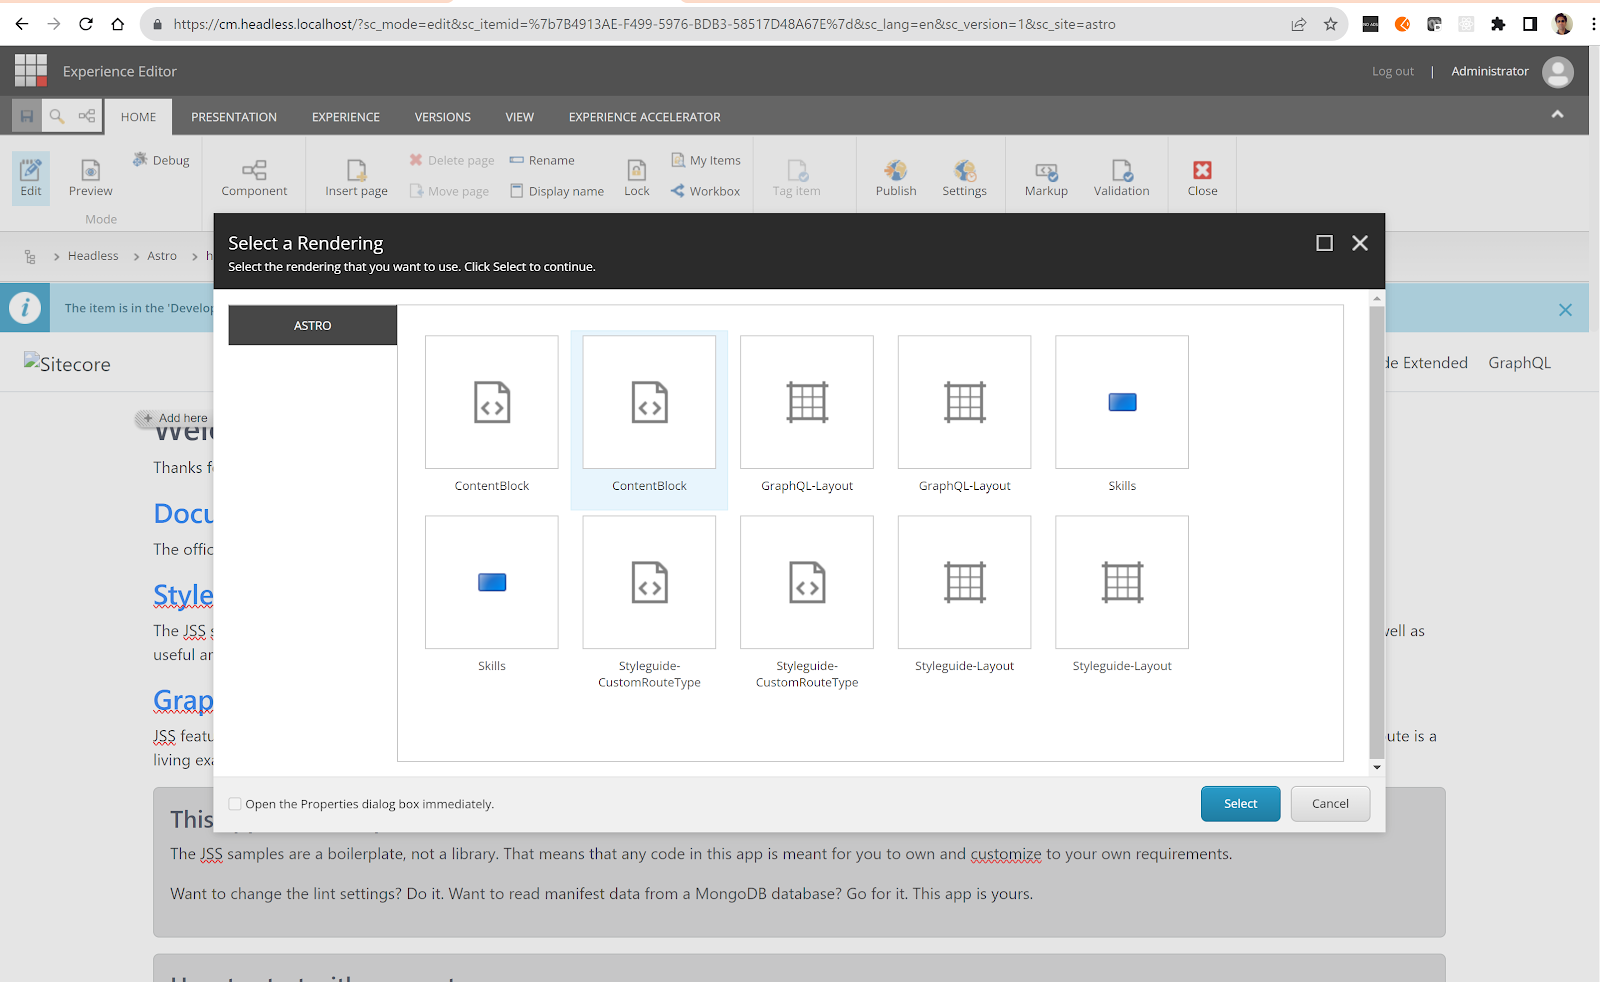The height and width of the screenshot is (982, 1600).
Task: Dismiss the info notification bar
Action: pos(1565,310)
